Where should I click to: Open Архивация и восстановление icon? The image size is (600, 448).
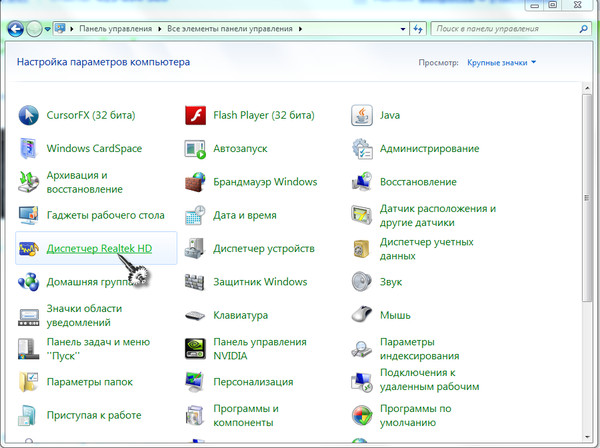click(28, 182)
